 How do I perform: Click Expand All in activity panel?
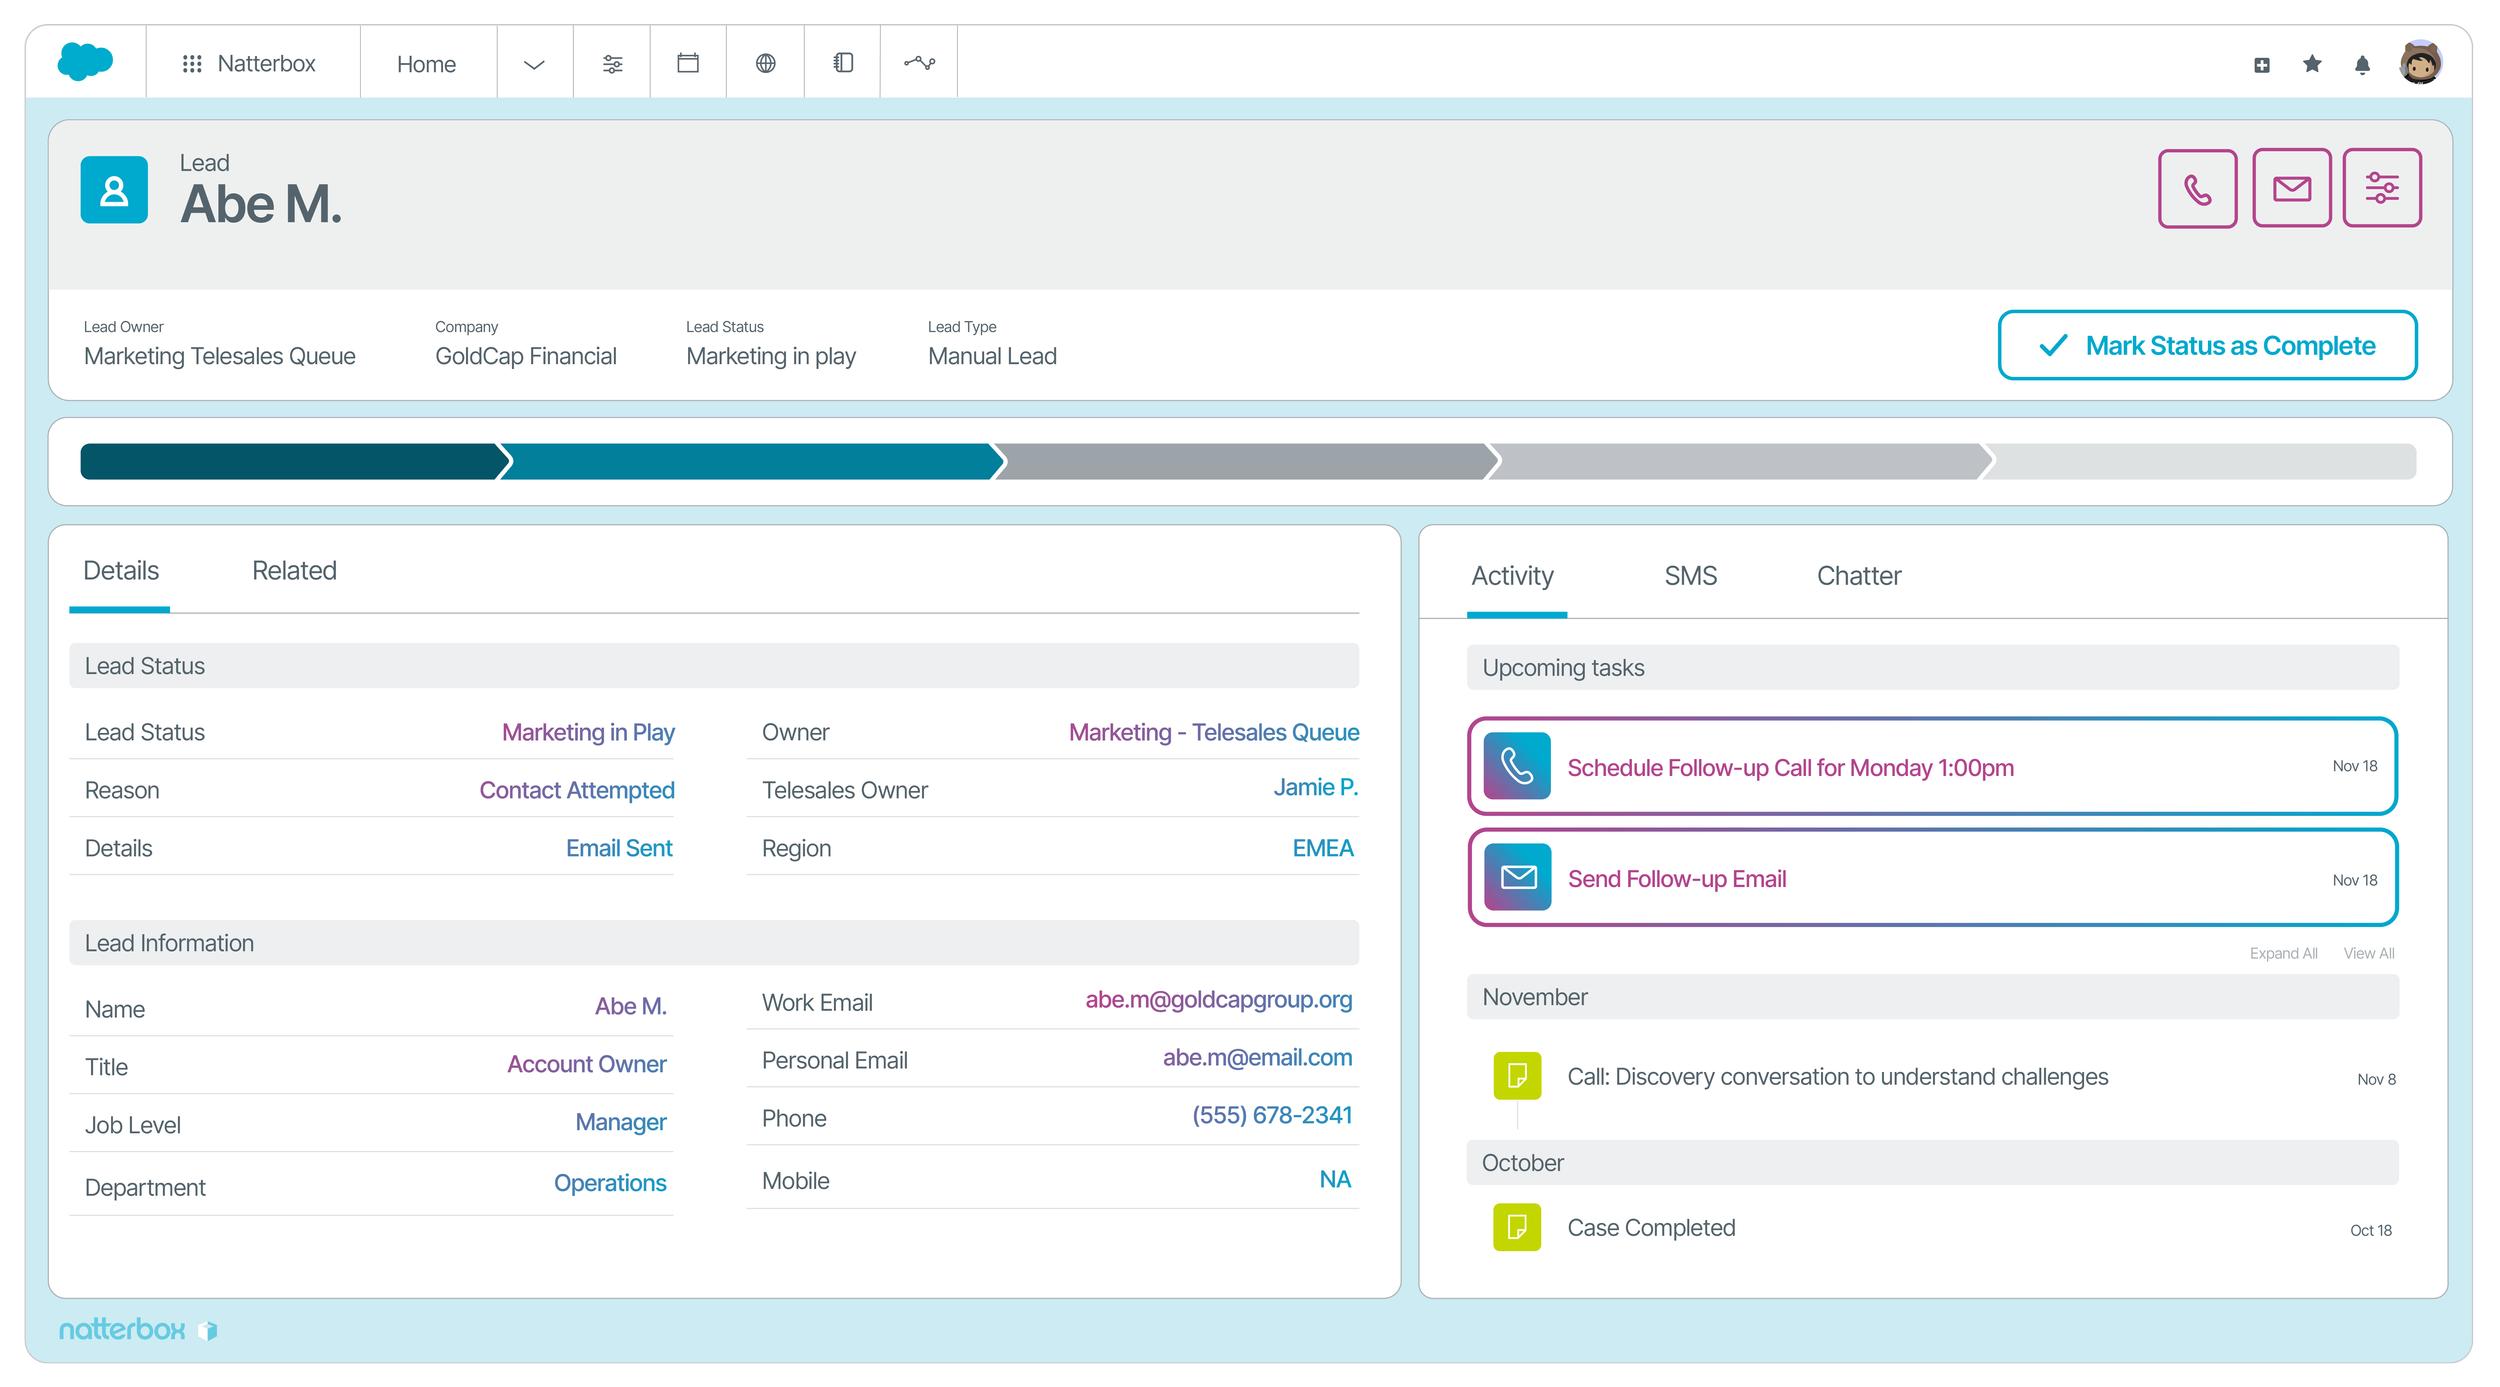click(x=2283, y=953)
